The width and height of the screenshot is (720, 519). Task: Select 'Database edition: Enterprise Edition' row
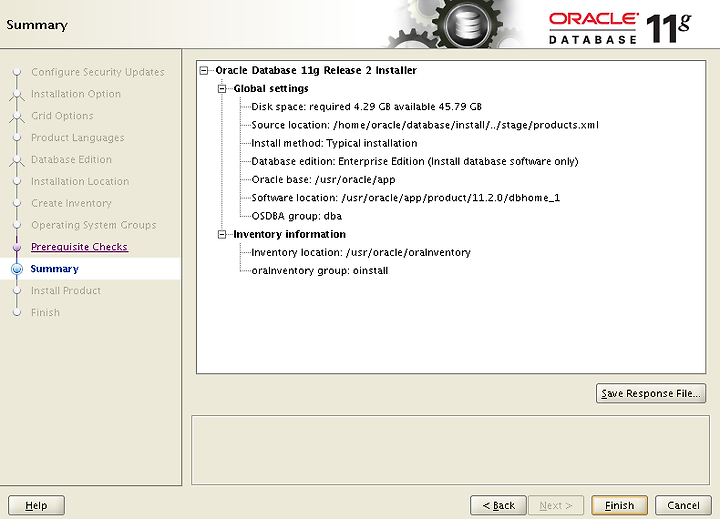415,161
